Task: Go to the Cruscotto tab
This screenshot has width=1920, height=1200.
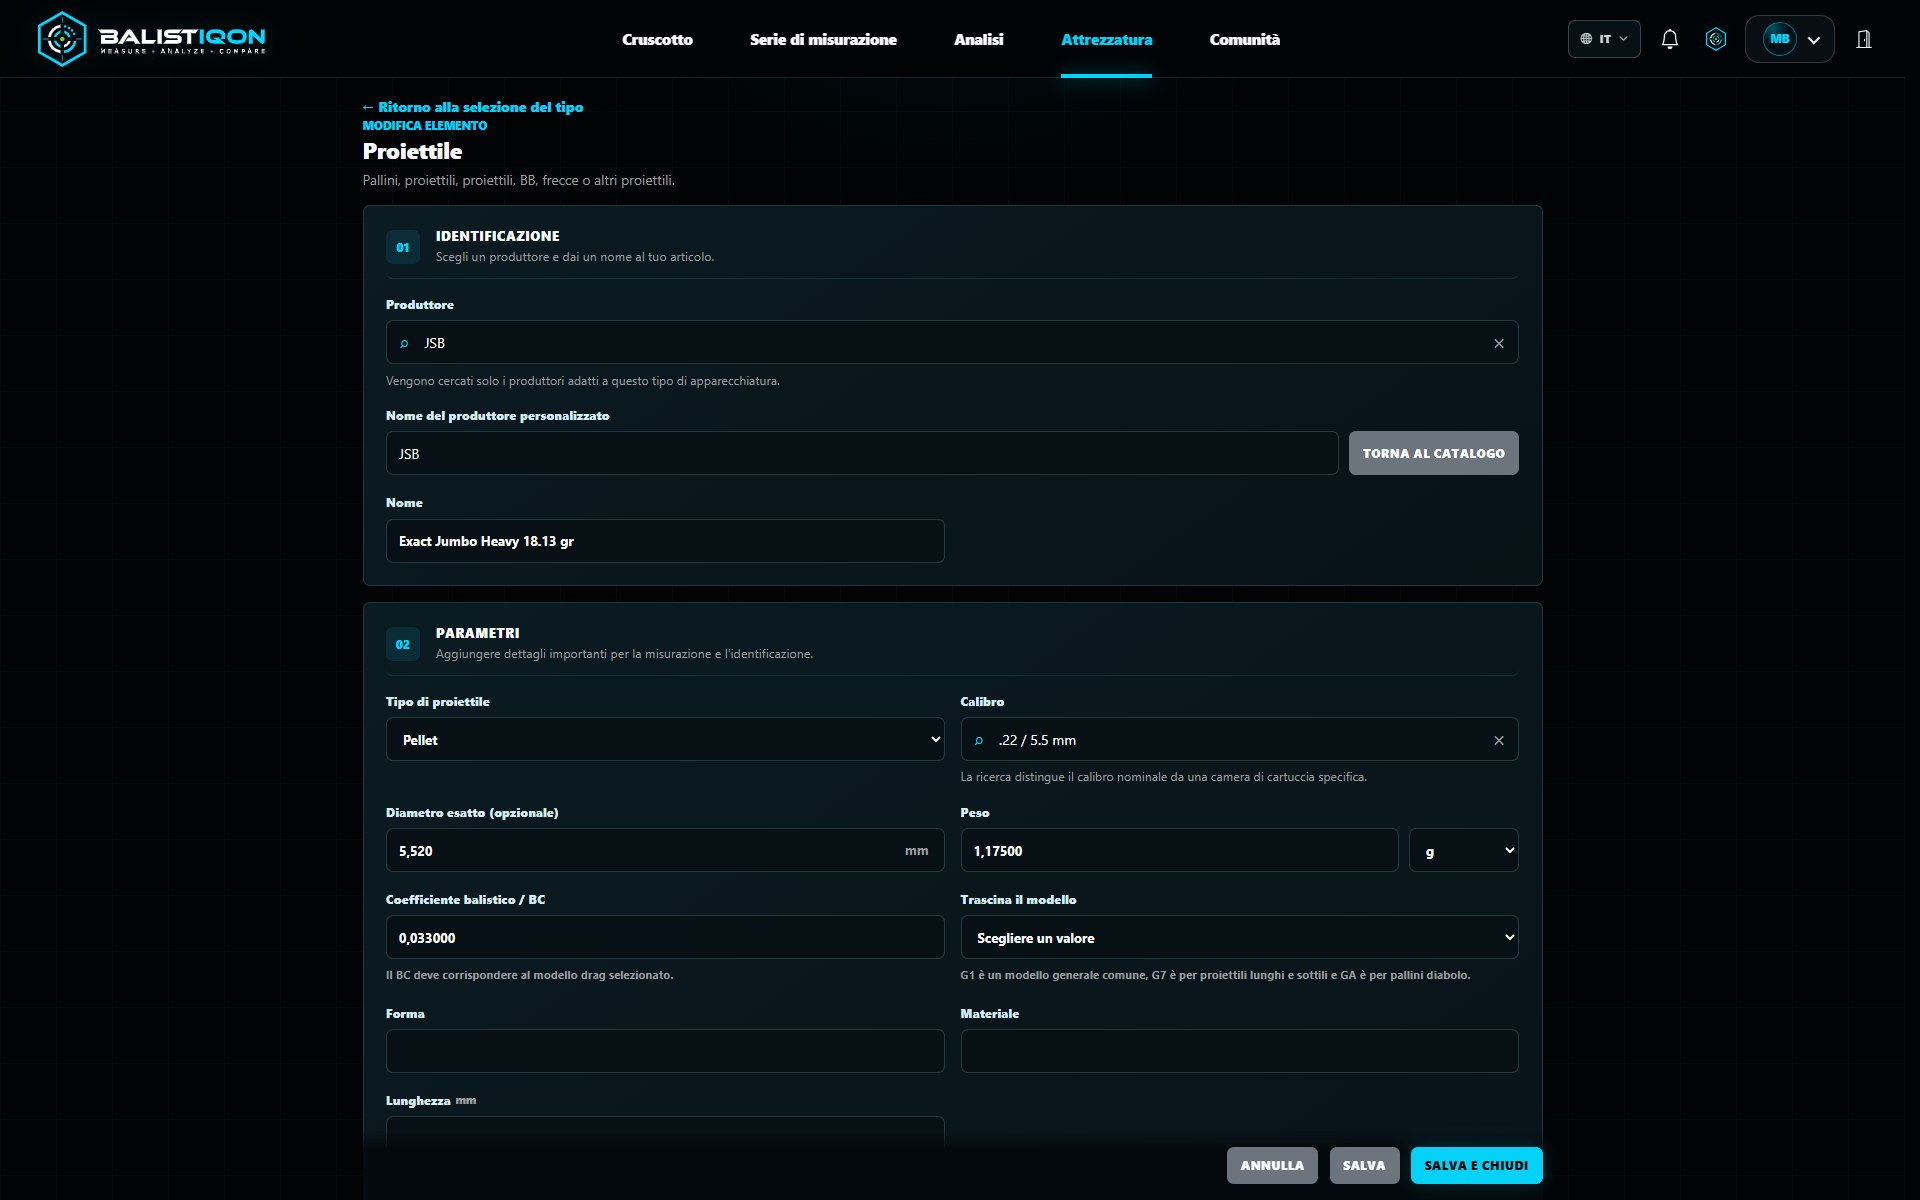Action: (657, 39)
